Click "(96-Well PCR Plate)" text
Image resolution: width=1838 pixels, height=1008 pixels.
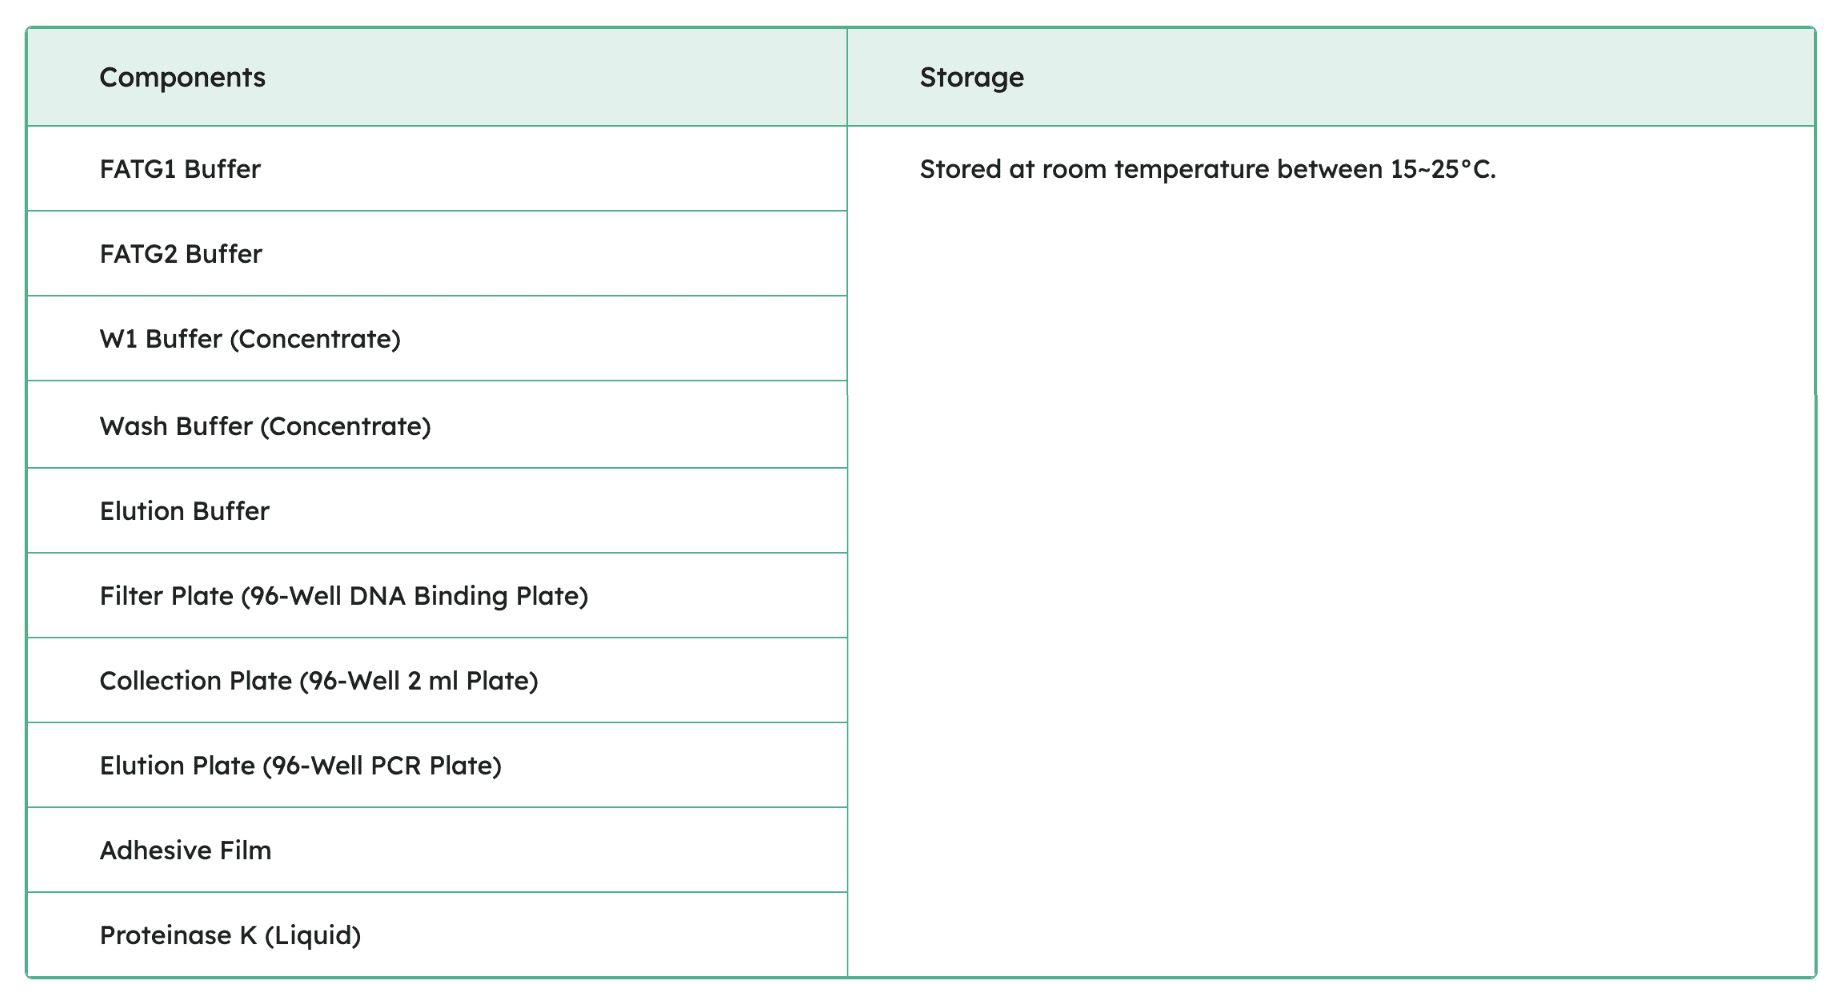click(382, 766)
